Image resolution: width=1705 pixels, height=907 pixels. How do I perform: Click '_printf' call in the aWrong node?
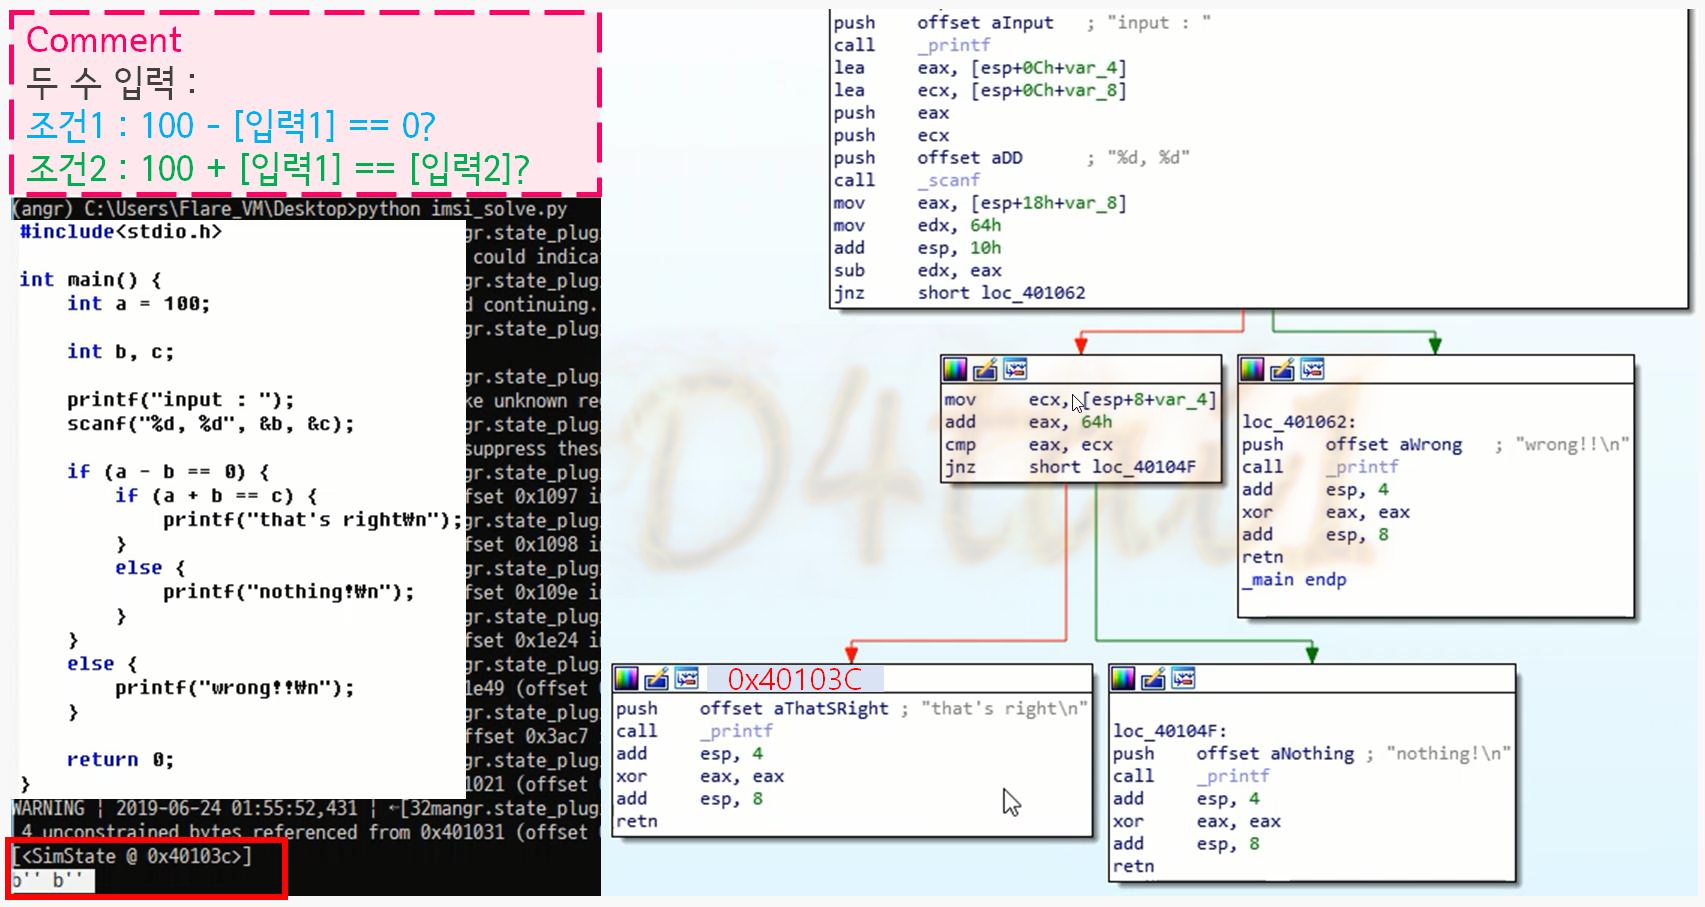(x=1362, y=466)
